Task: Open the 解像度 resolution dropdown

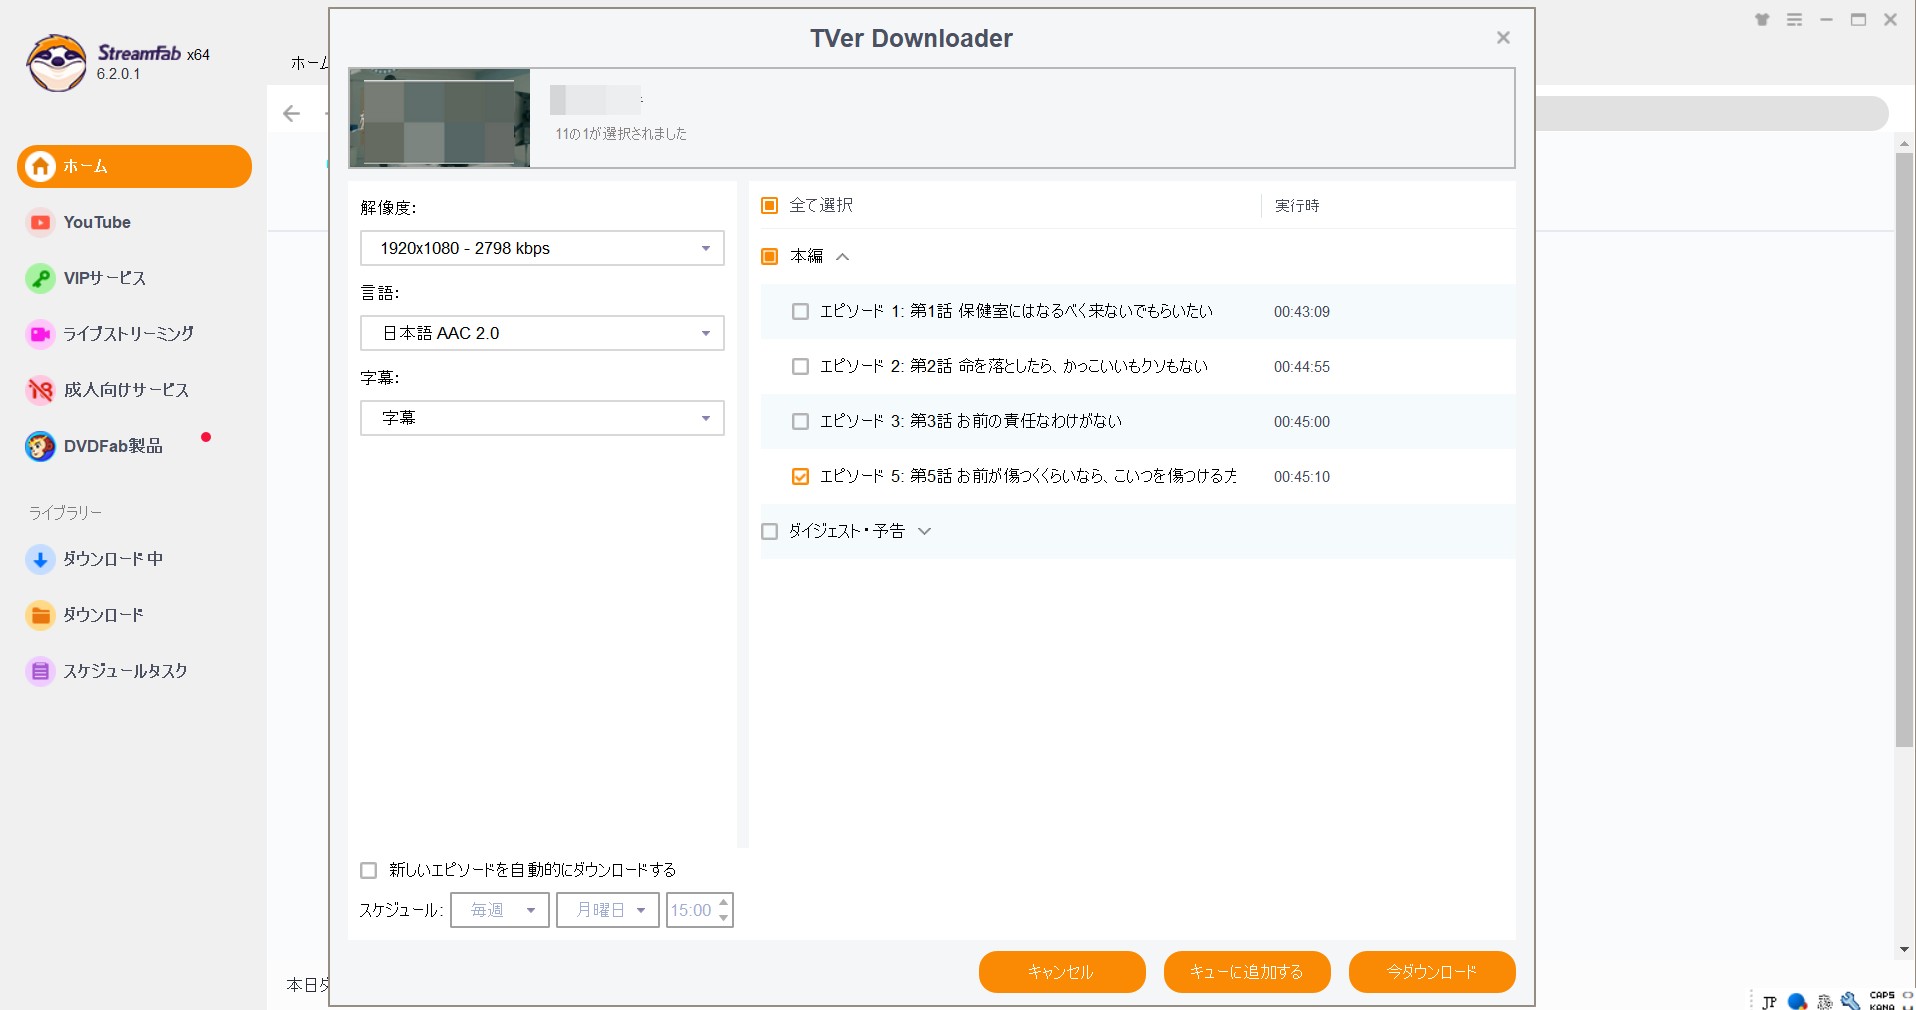Action: tap(542, 248)
